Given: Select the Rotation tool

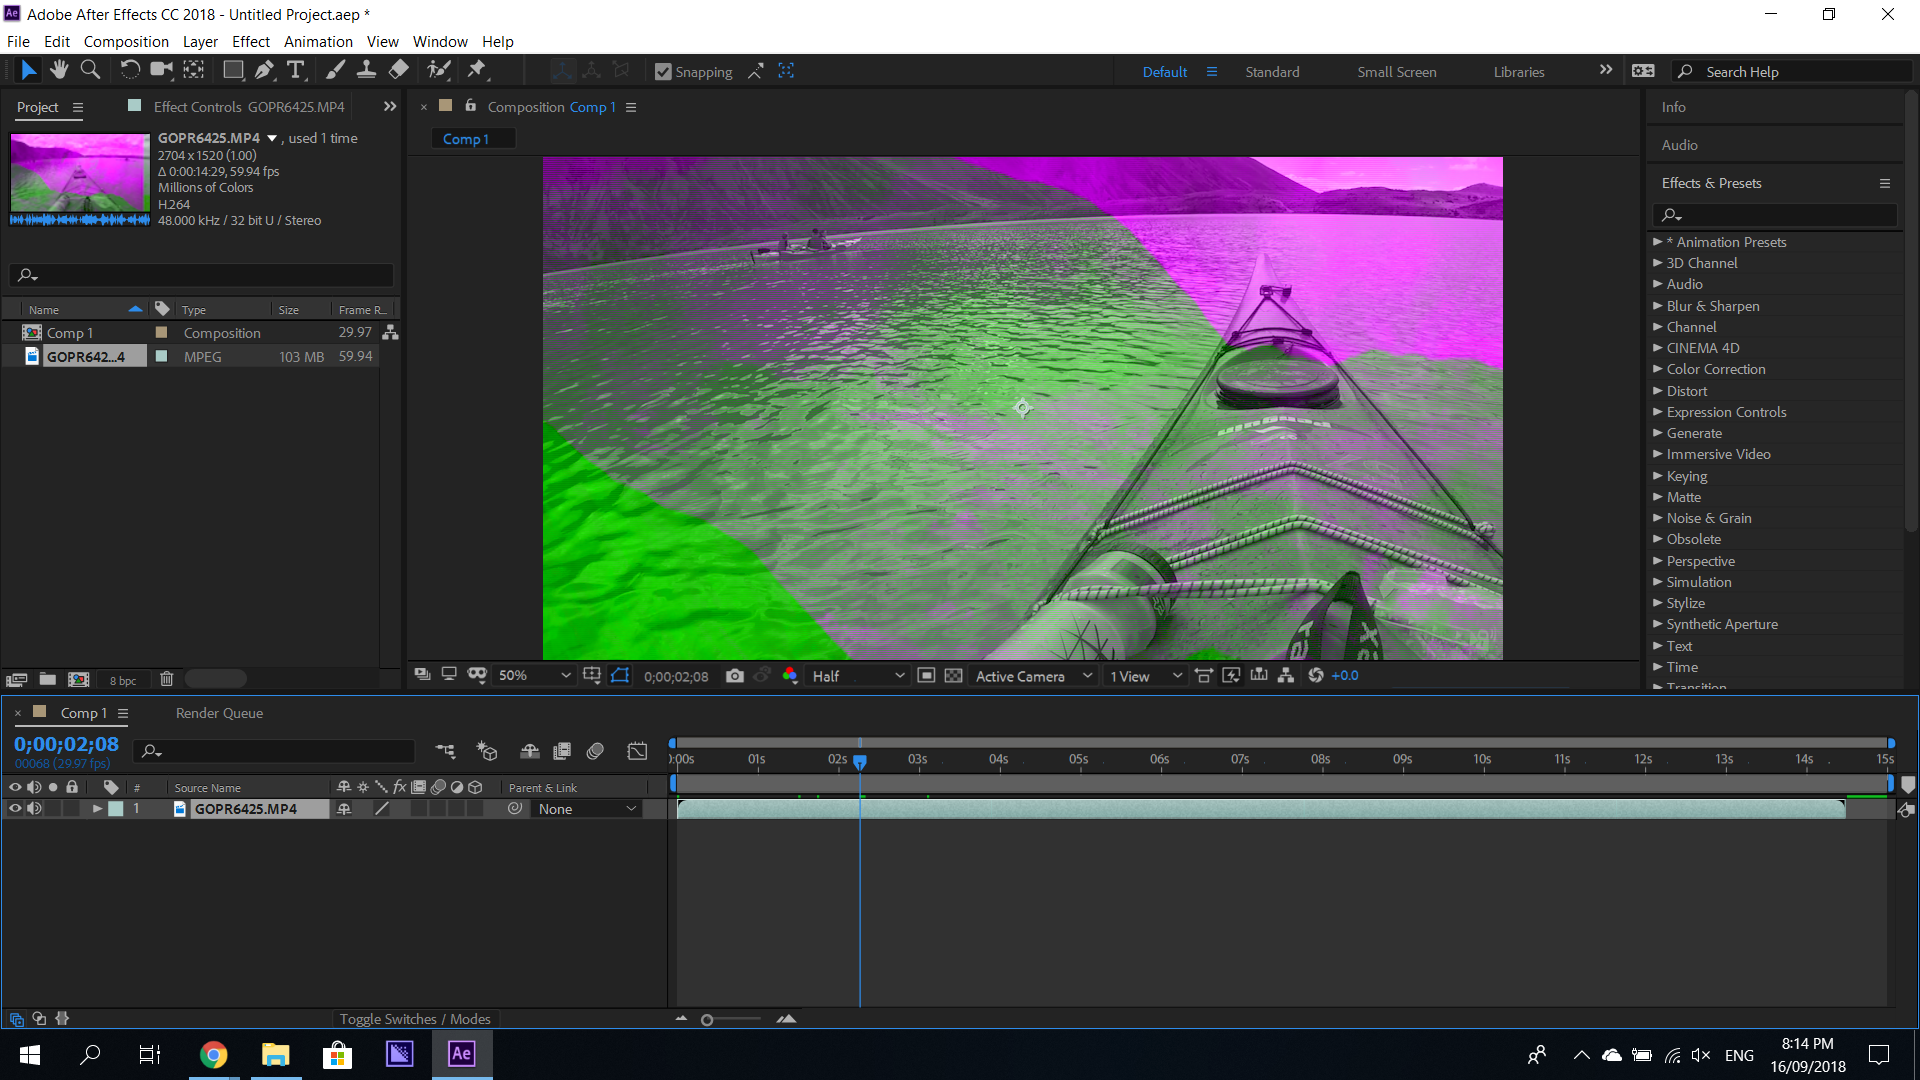Looking at the screenshot, I should click(130, 70).
